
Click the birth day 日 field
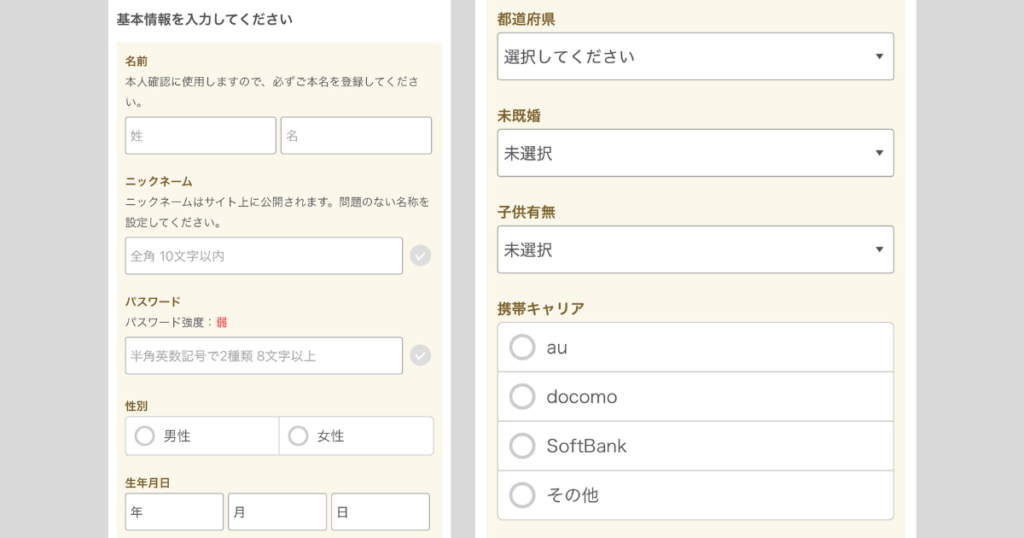click(381, 512)
